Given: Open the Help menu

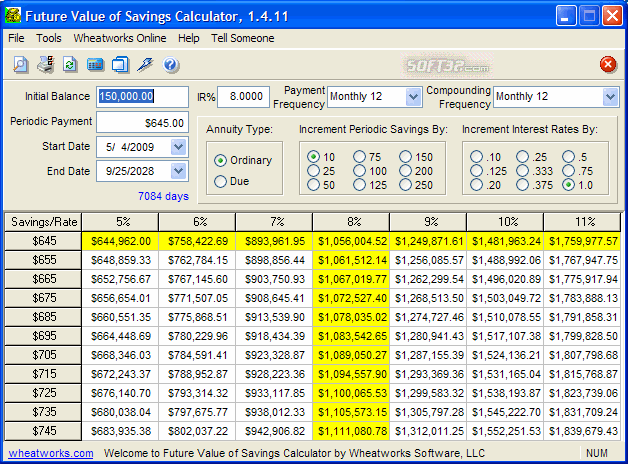Looking at the screenshot, I should tap(189, 38).
